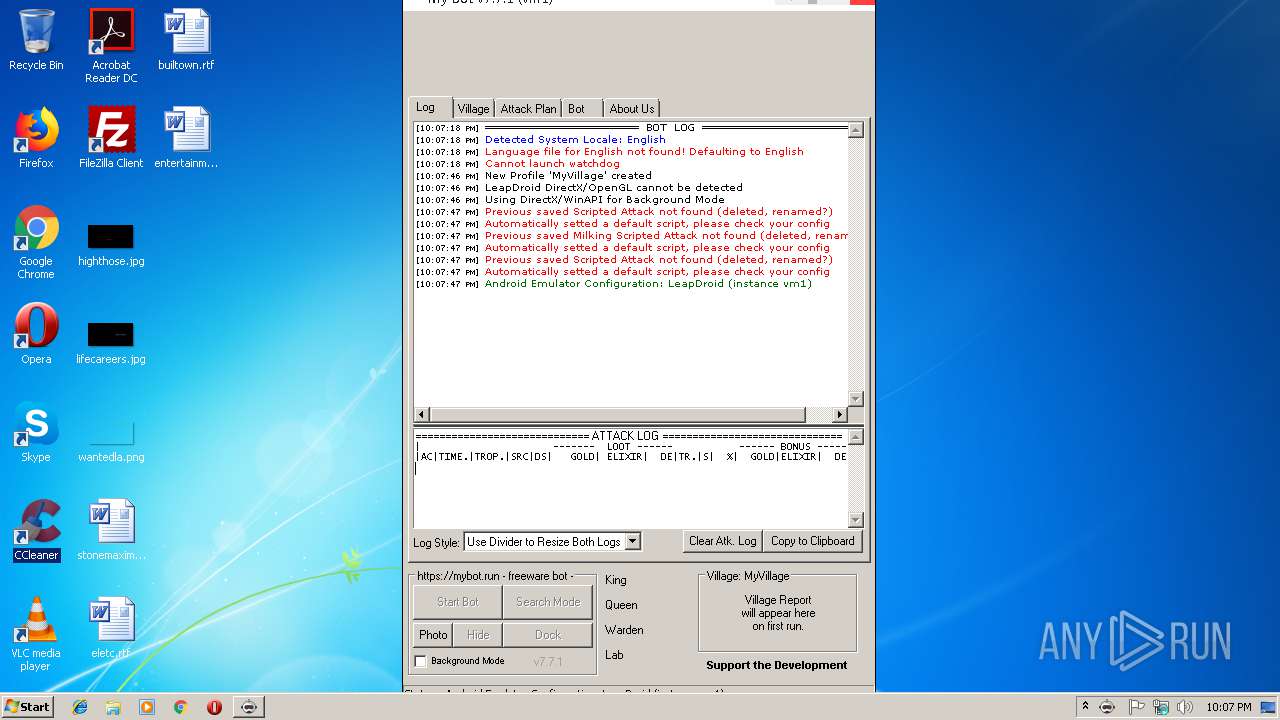Click bot log horizontal scrollbar thumb
1280x720 pixels.
point(618,414)
